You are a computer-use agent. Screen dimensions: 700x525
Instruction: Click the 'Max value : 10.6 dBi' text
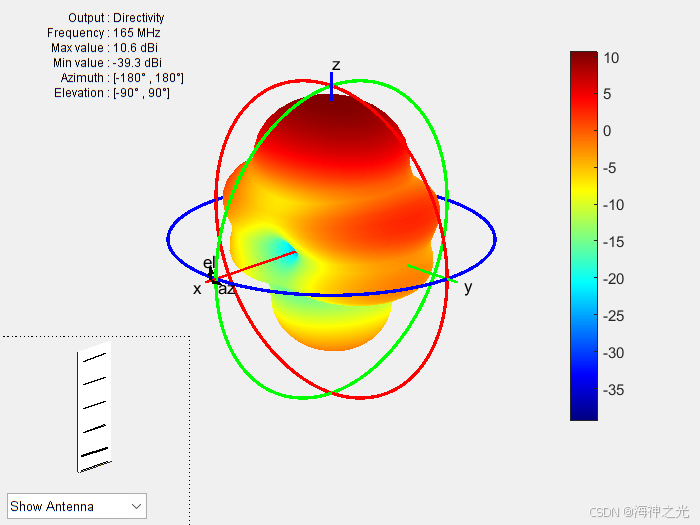click(104, 48)
